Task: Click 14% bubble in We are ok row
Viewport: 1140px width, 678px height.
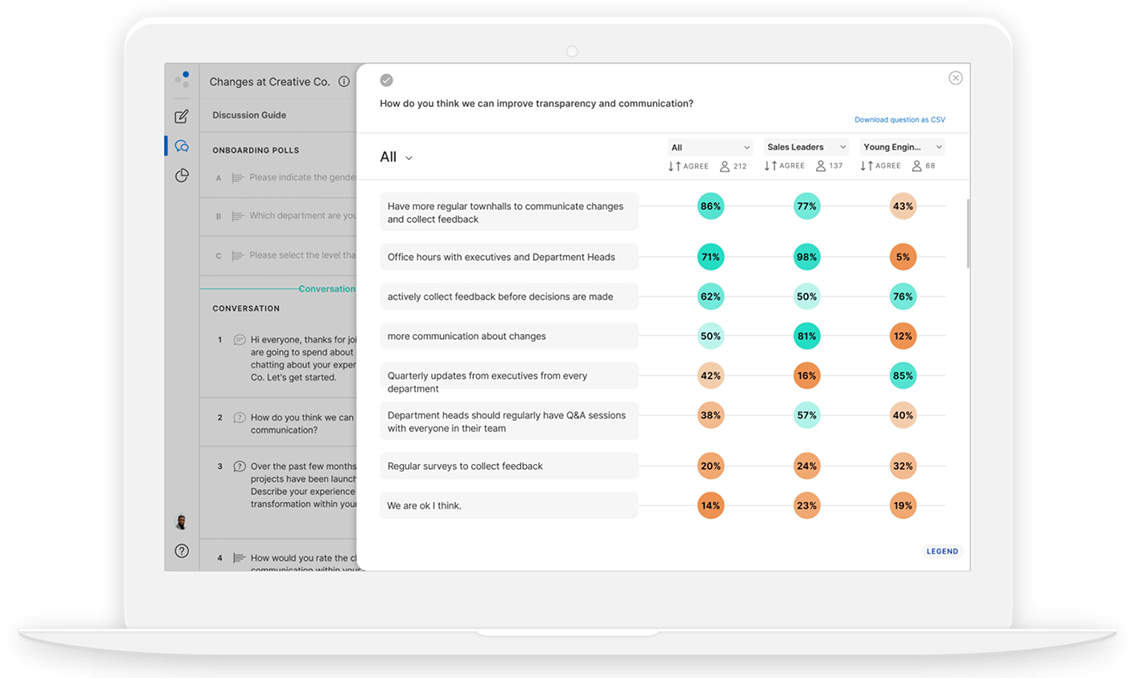Action: (710, 505)
